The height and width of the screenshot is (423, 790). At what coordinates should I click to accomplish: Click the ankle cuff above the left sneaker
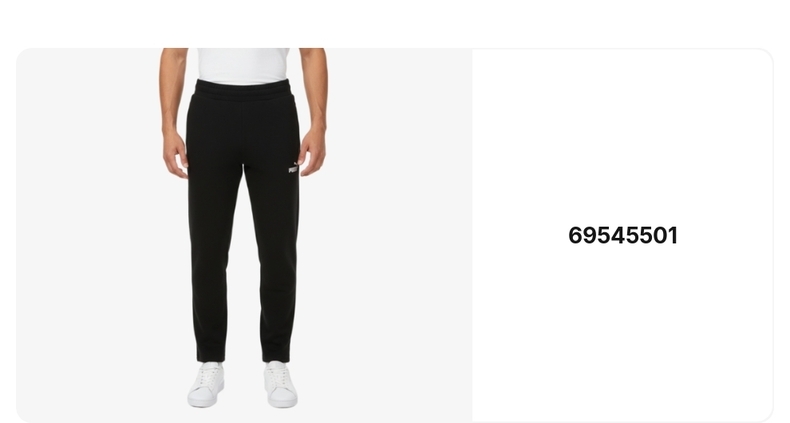click(211, 355)
